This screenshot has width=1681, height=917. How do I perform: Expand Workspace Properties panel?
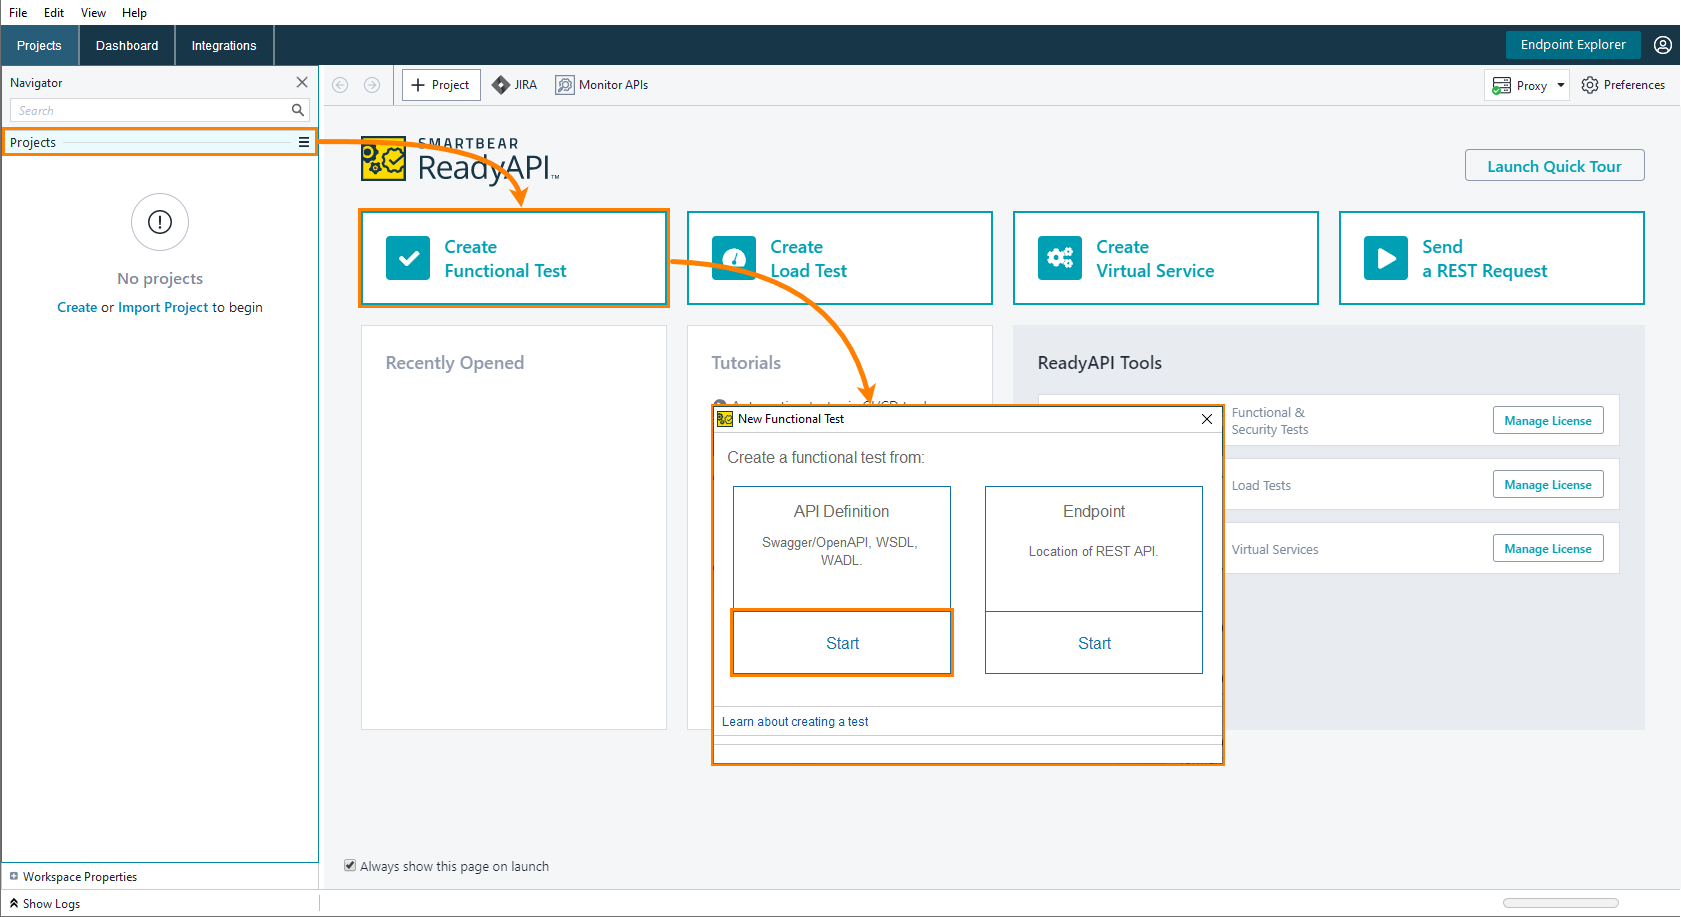coord(14,876)
